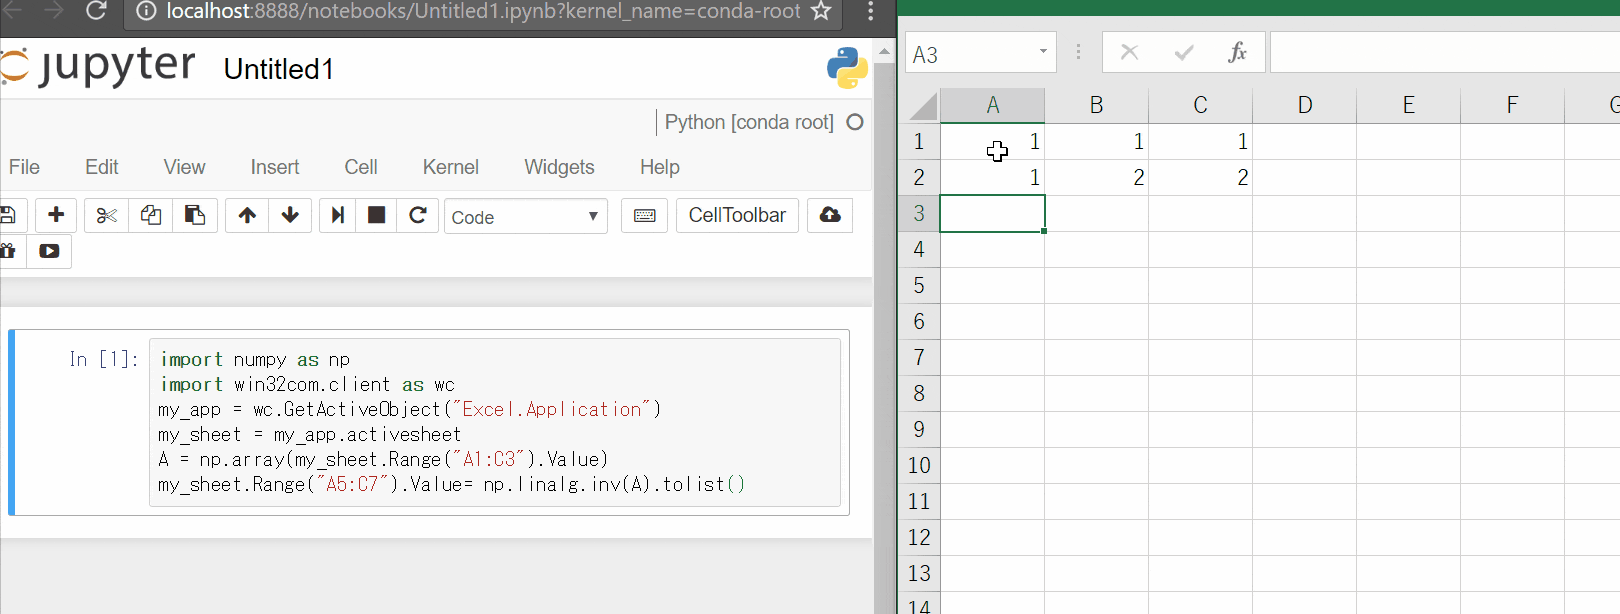Select cell B1 containing 1
The image size is (1620, 614).
pyautogui.click(x=1097, y=142)
